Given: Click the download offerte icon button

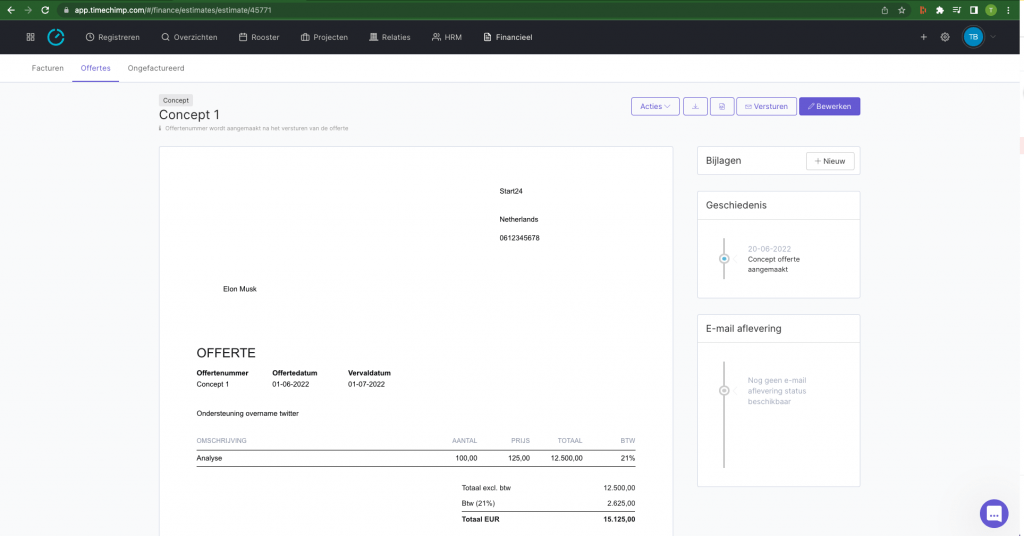Looking at the screenshot, I should (x=695, y=106).
